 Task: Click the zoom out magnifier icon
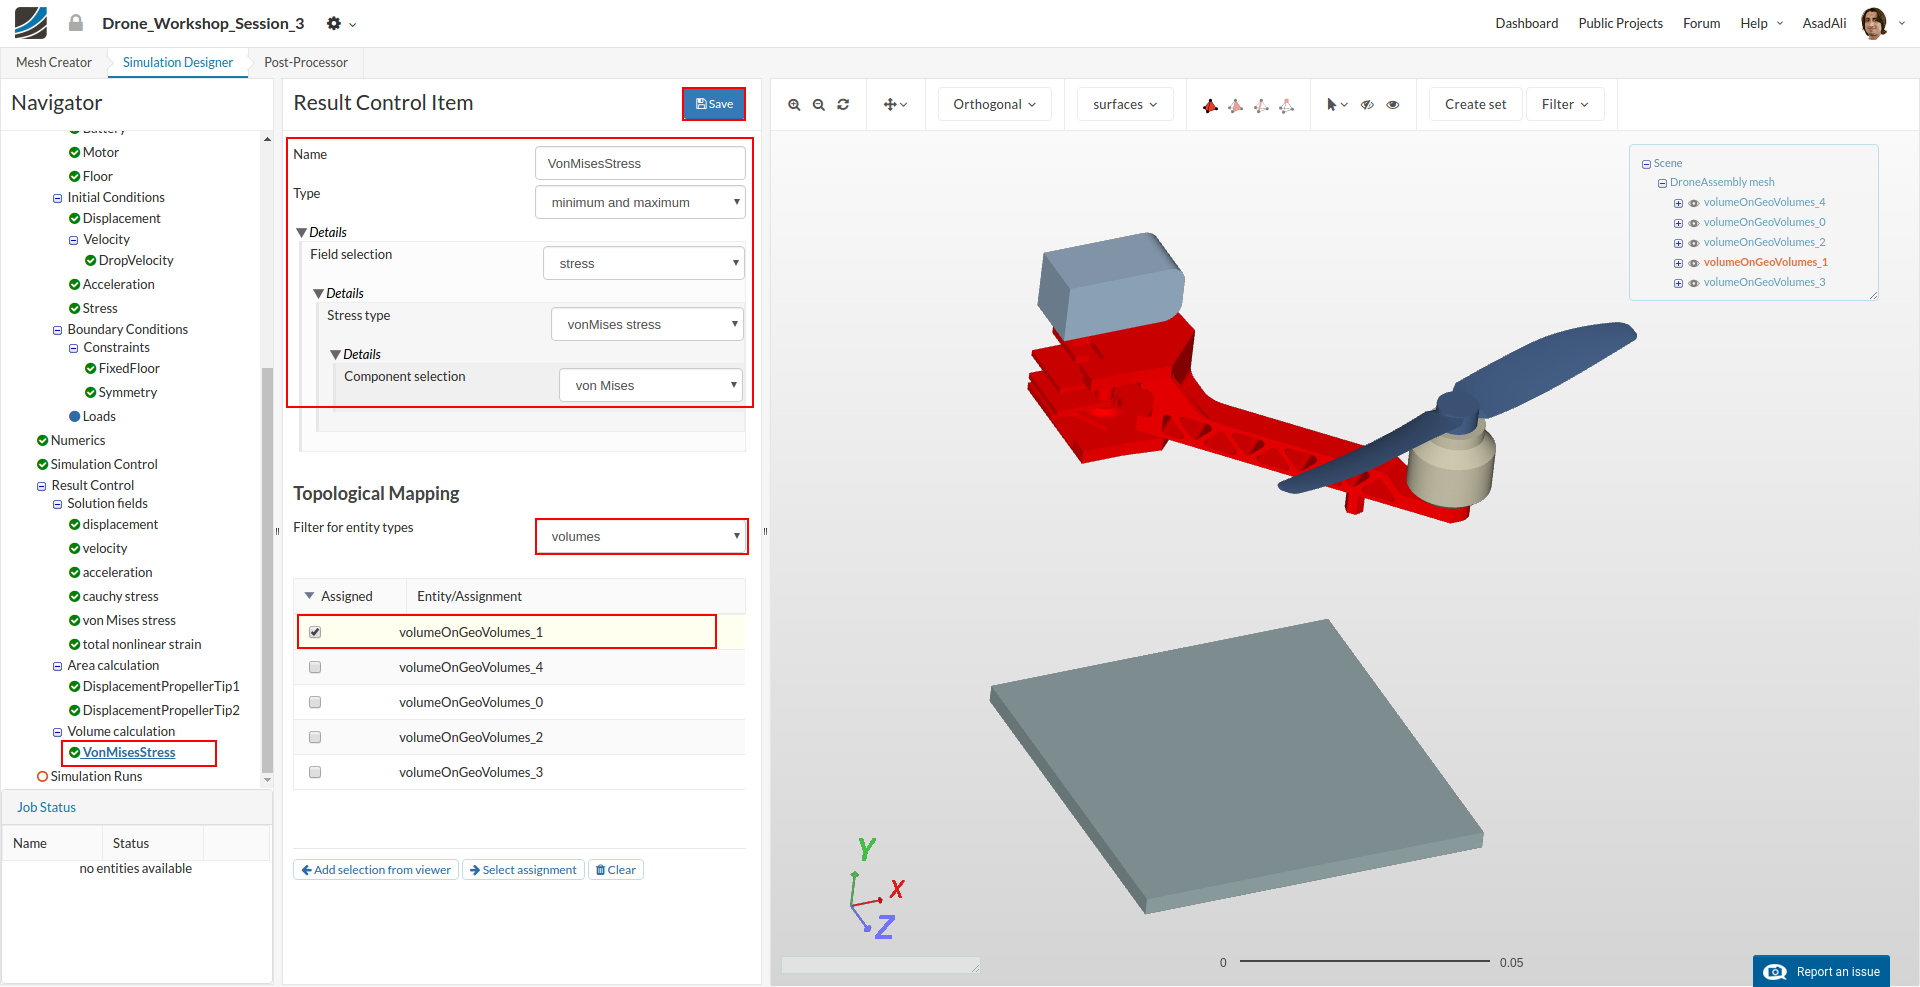pyautogui.click(x=819, y=105)
